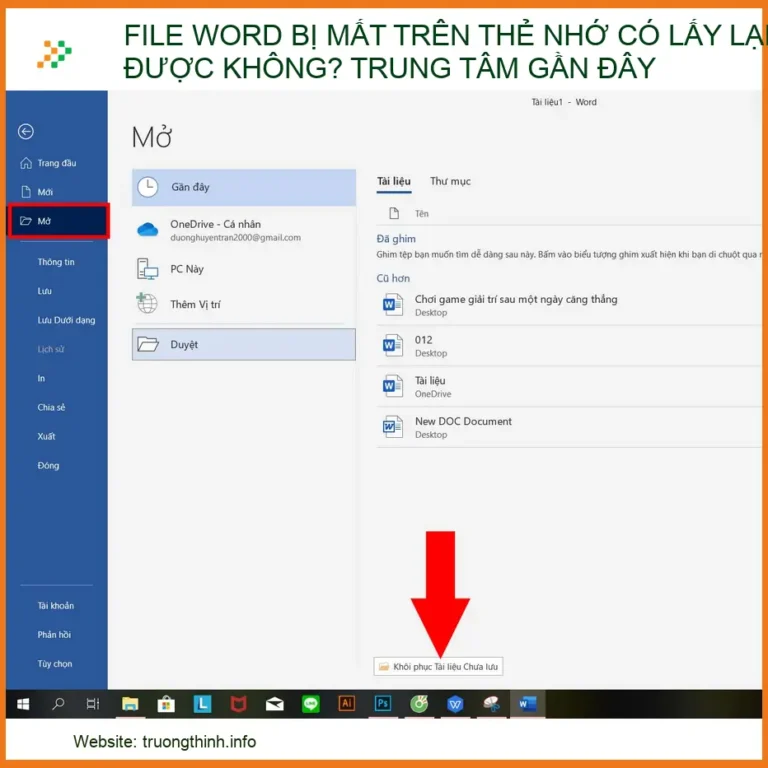Click Khôi phục Tài liệu Chưa lưu button

(438, 667)
